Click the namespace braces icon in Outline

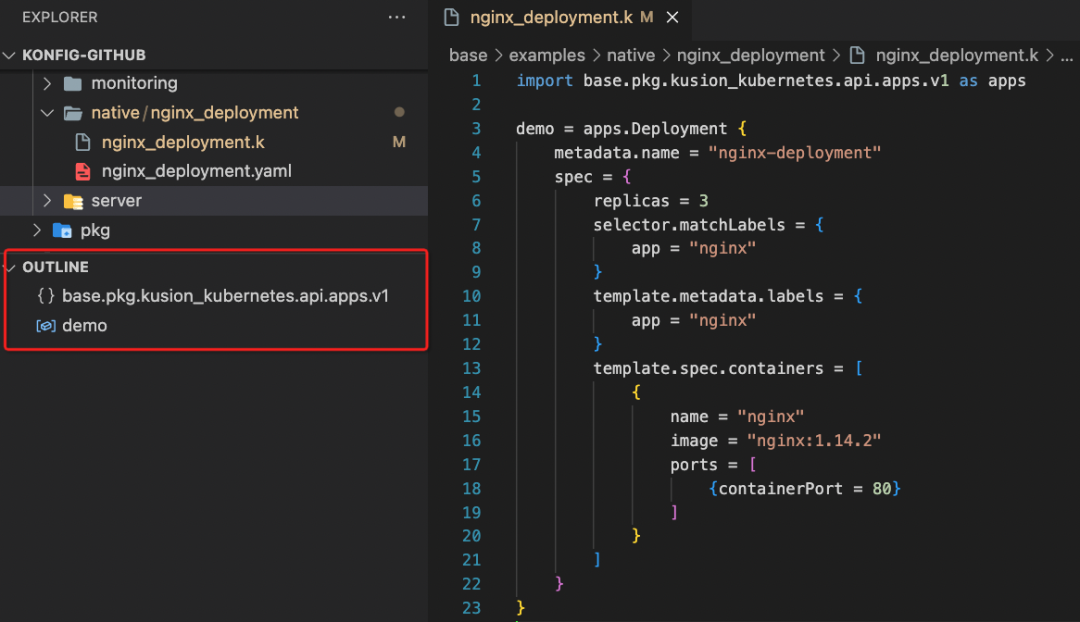(45, 296)
